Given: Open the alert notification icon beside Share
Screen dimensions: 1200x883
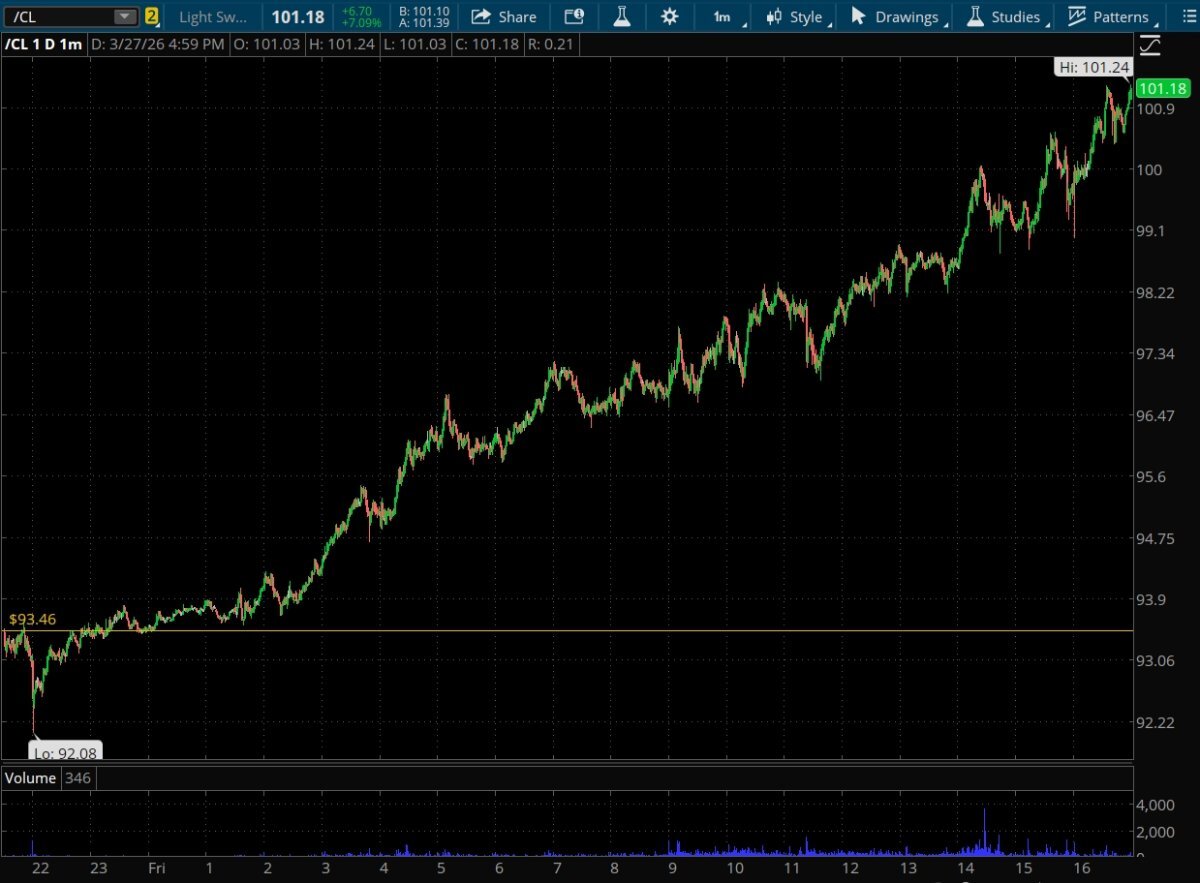Looking at the screenshot, I should [x=573, y=17].
